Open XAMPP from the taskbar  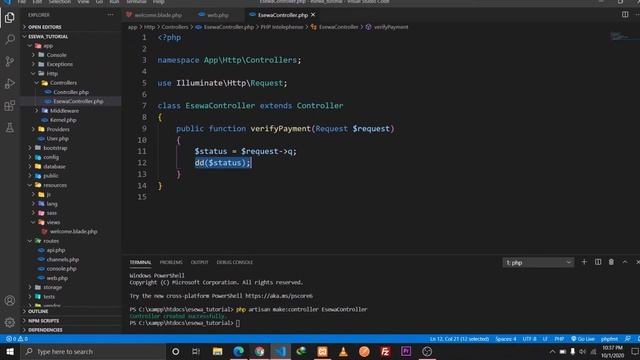point(322,351)
